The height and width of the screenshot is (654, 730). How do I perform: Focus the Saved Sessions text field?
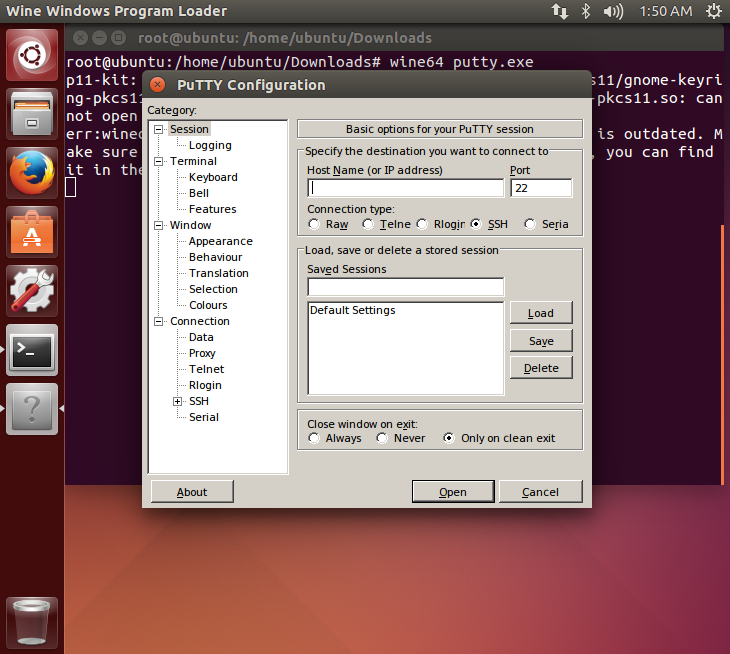406,287
